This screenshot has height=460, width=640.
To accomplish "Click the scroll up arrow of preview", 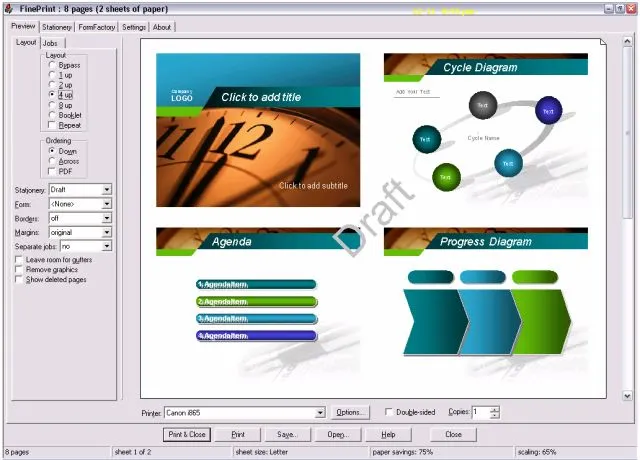I will coord(627,41).
